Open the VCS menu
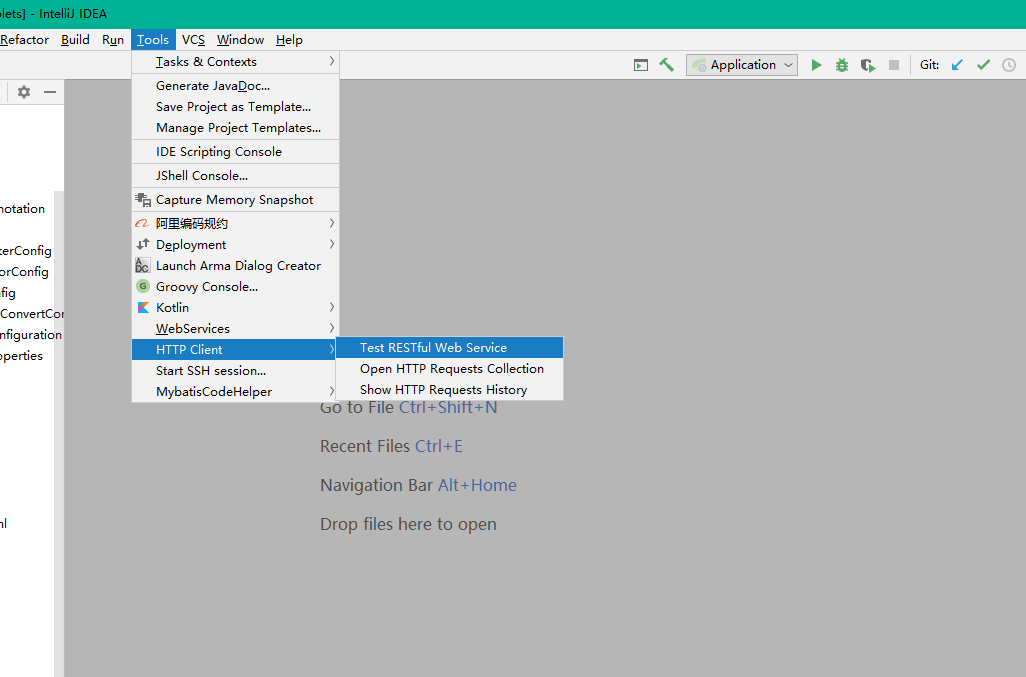1026x677 pixels. [193, 40]
